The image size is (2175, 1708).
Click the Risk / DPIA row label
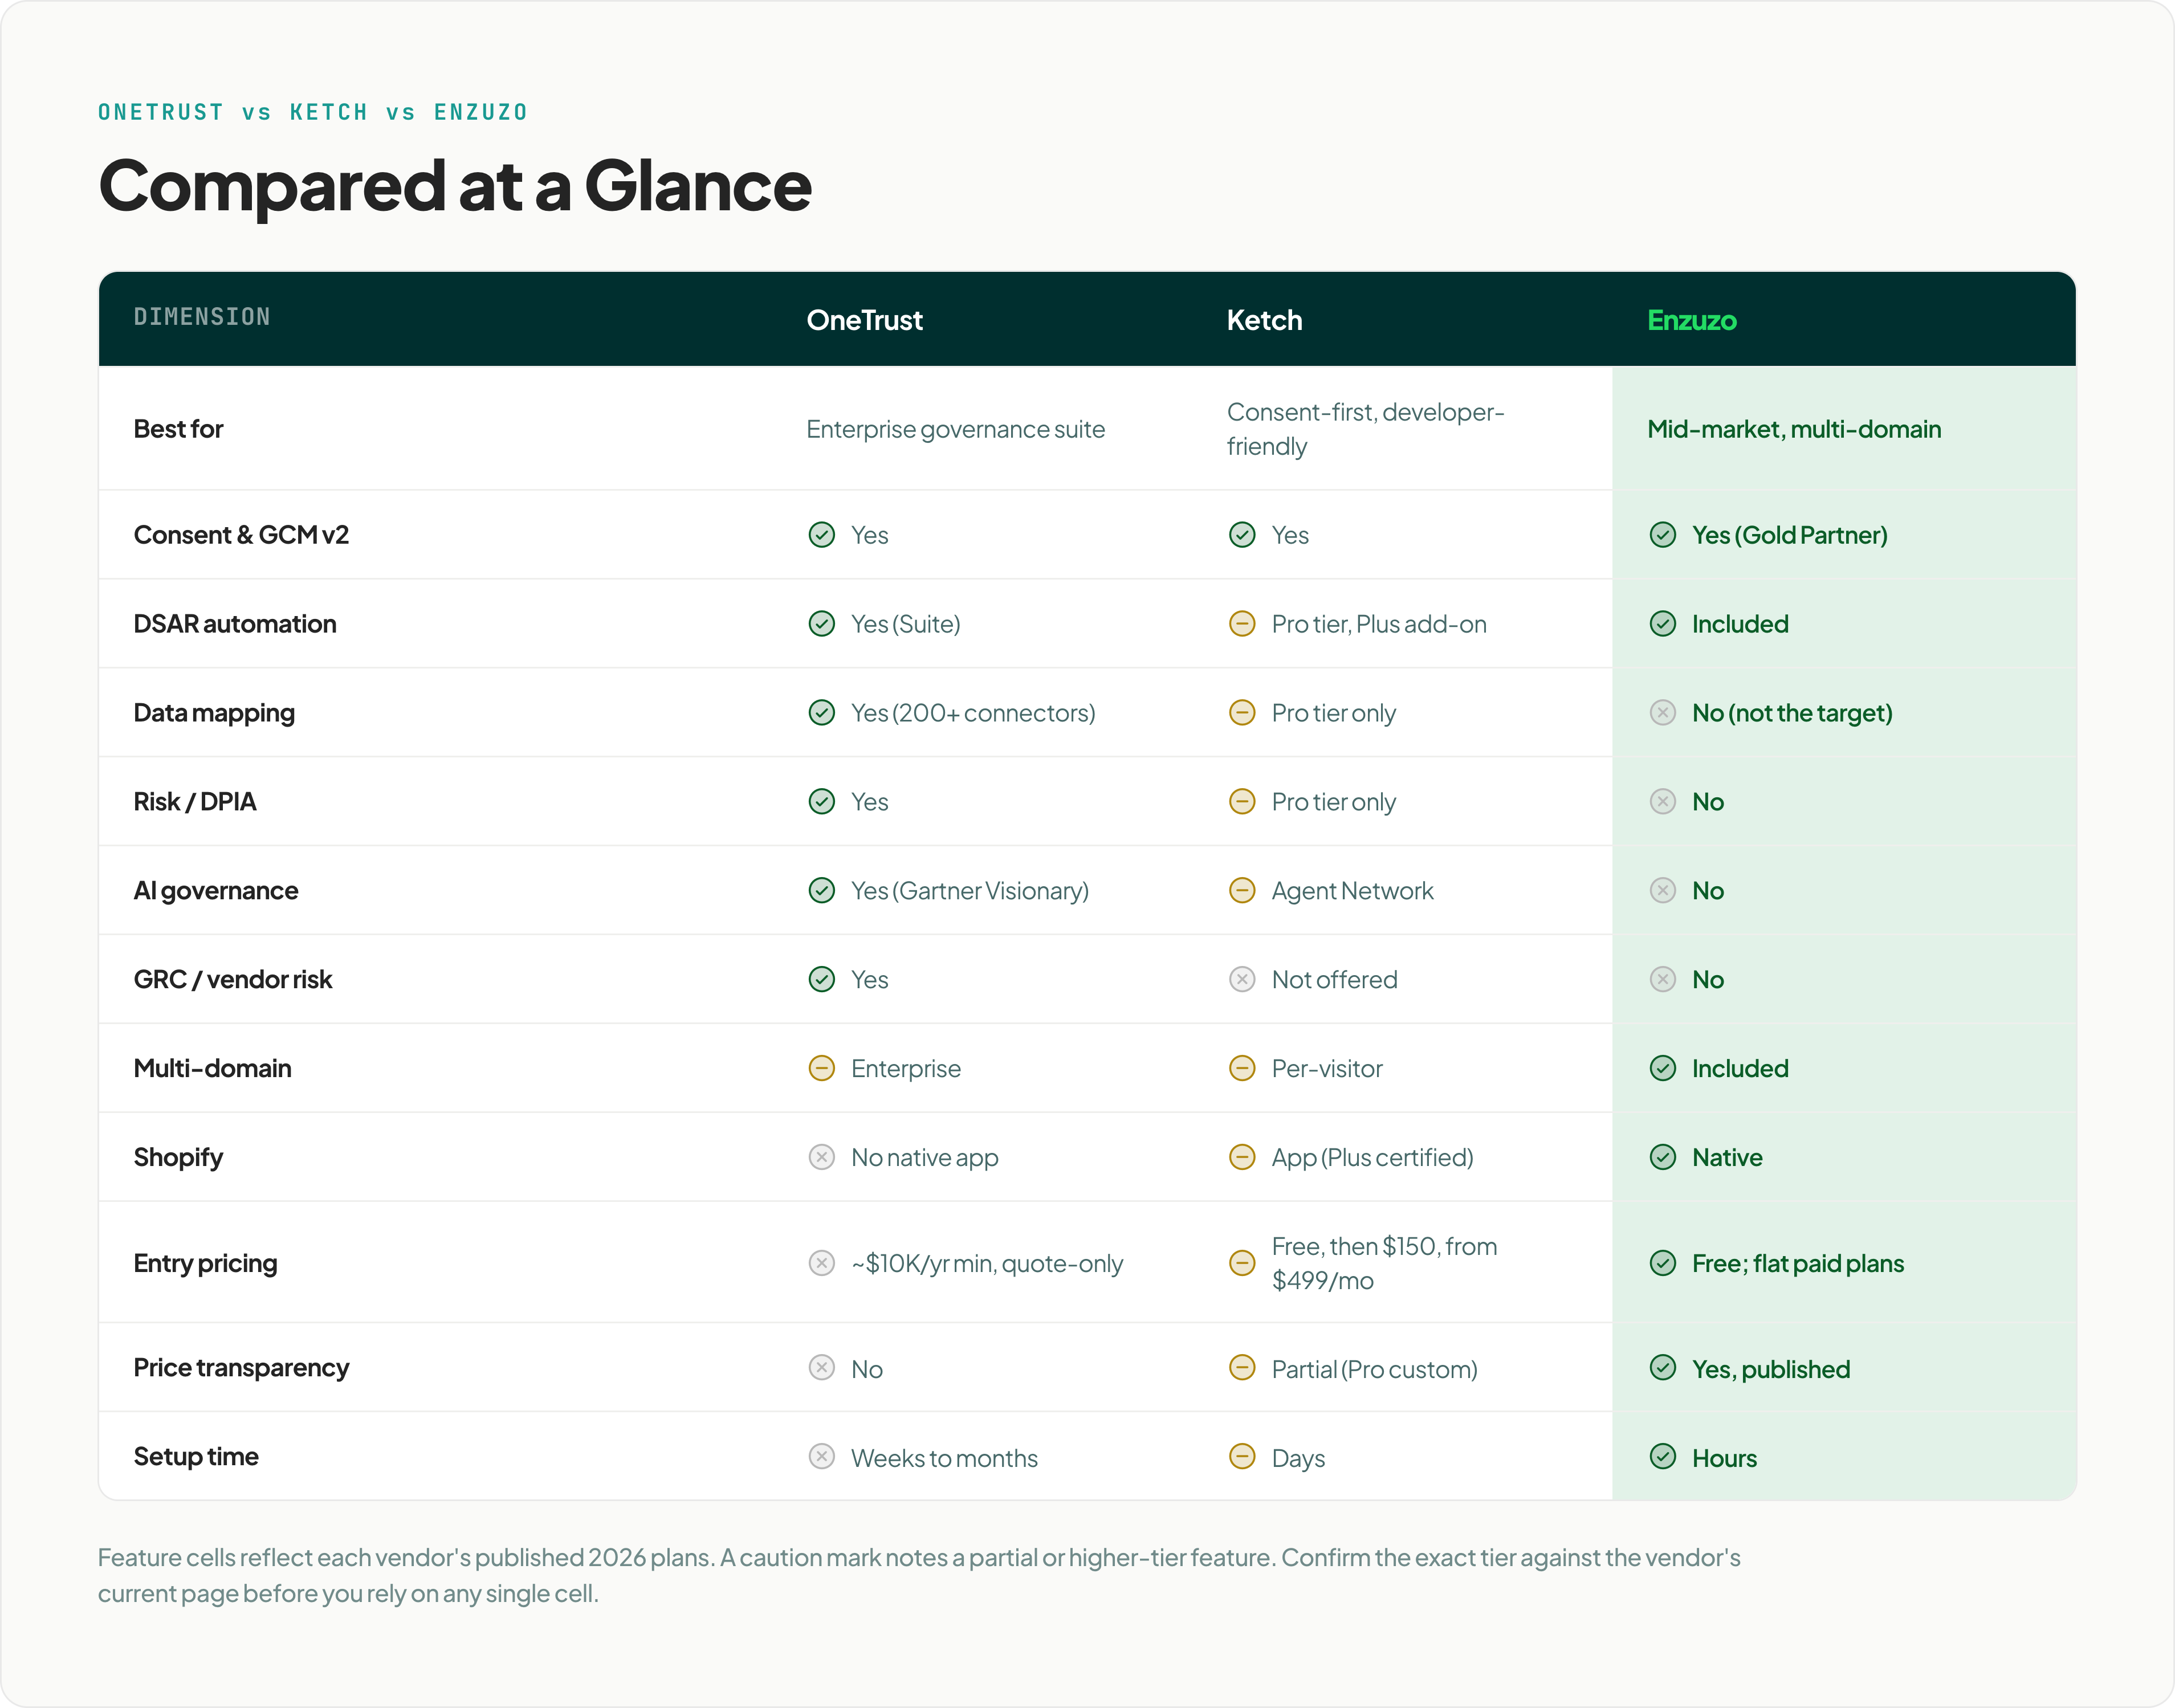(x=195, y=802)
